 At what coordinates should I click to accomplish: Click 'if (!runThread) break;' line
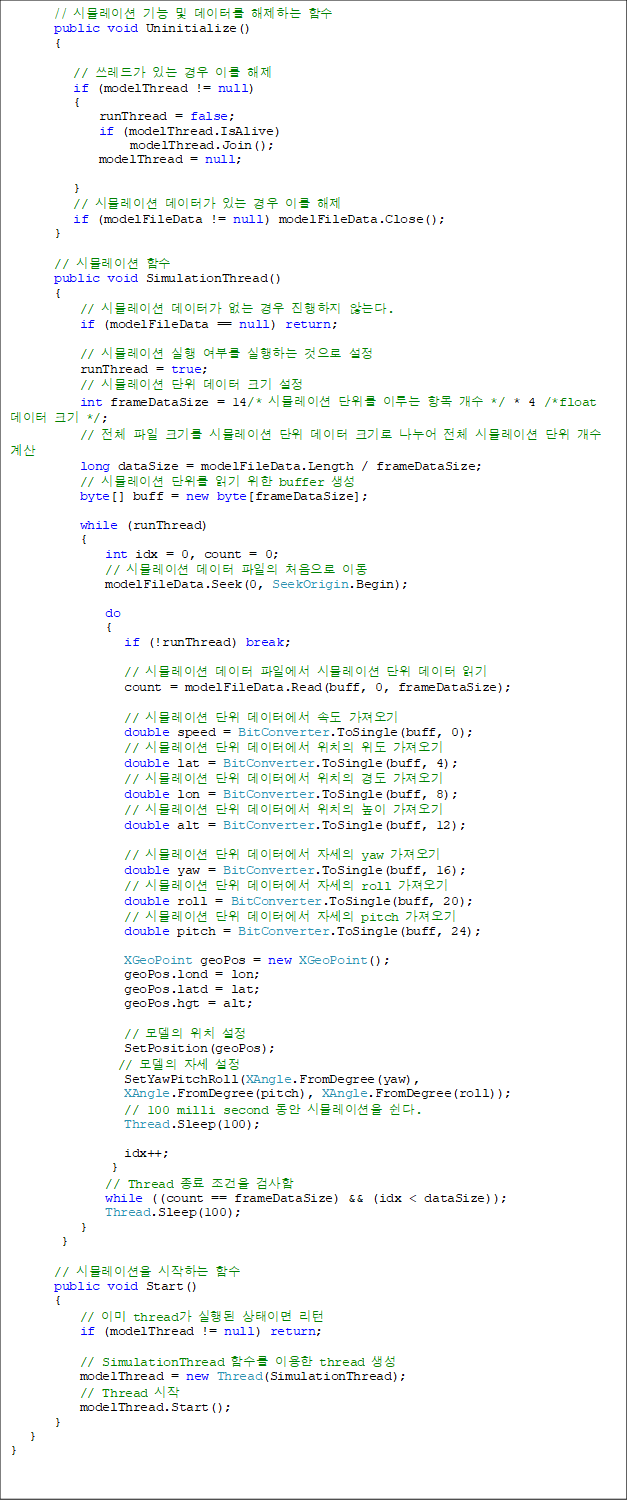click(x=207, y=642)
